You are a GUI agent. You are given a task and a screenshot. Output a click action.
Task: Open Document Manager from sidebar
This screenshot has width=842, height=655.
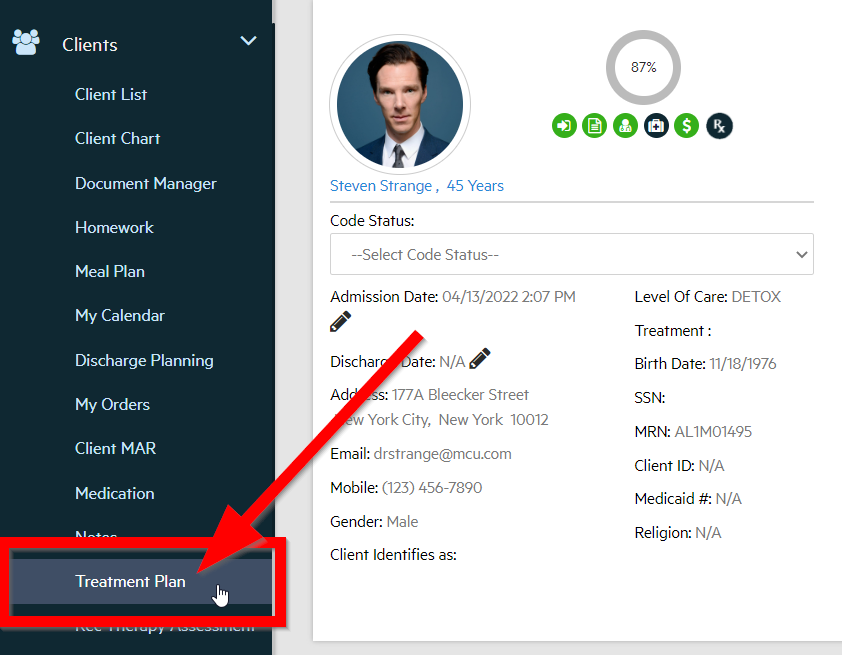(x=145, y=183)
